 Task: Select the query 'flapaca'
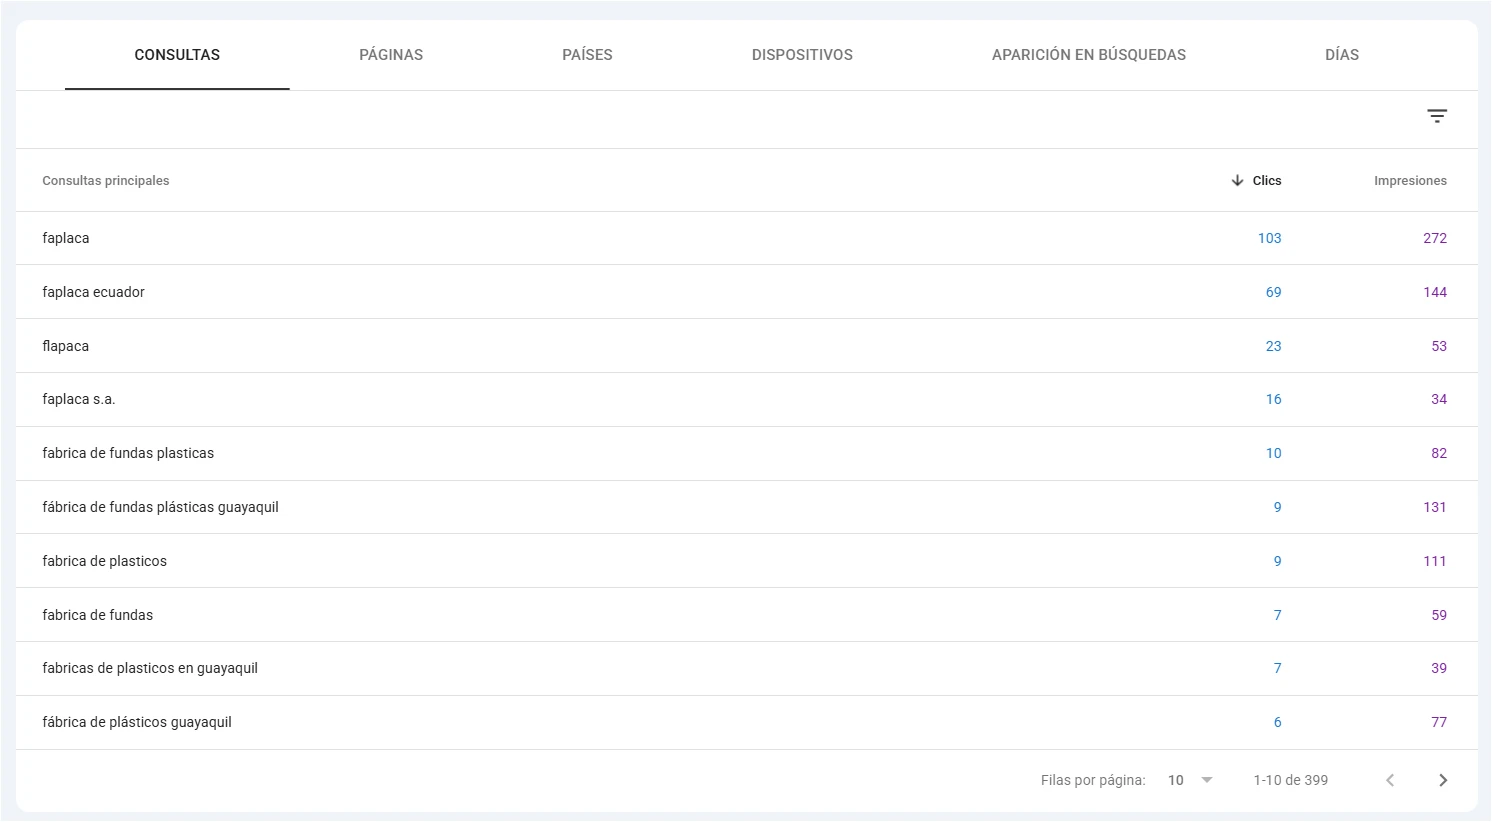(x=66, y=346)
